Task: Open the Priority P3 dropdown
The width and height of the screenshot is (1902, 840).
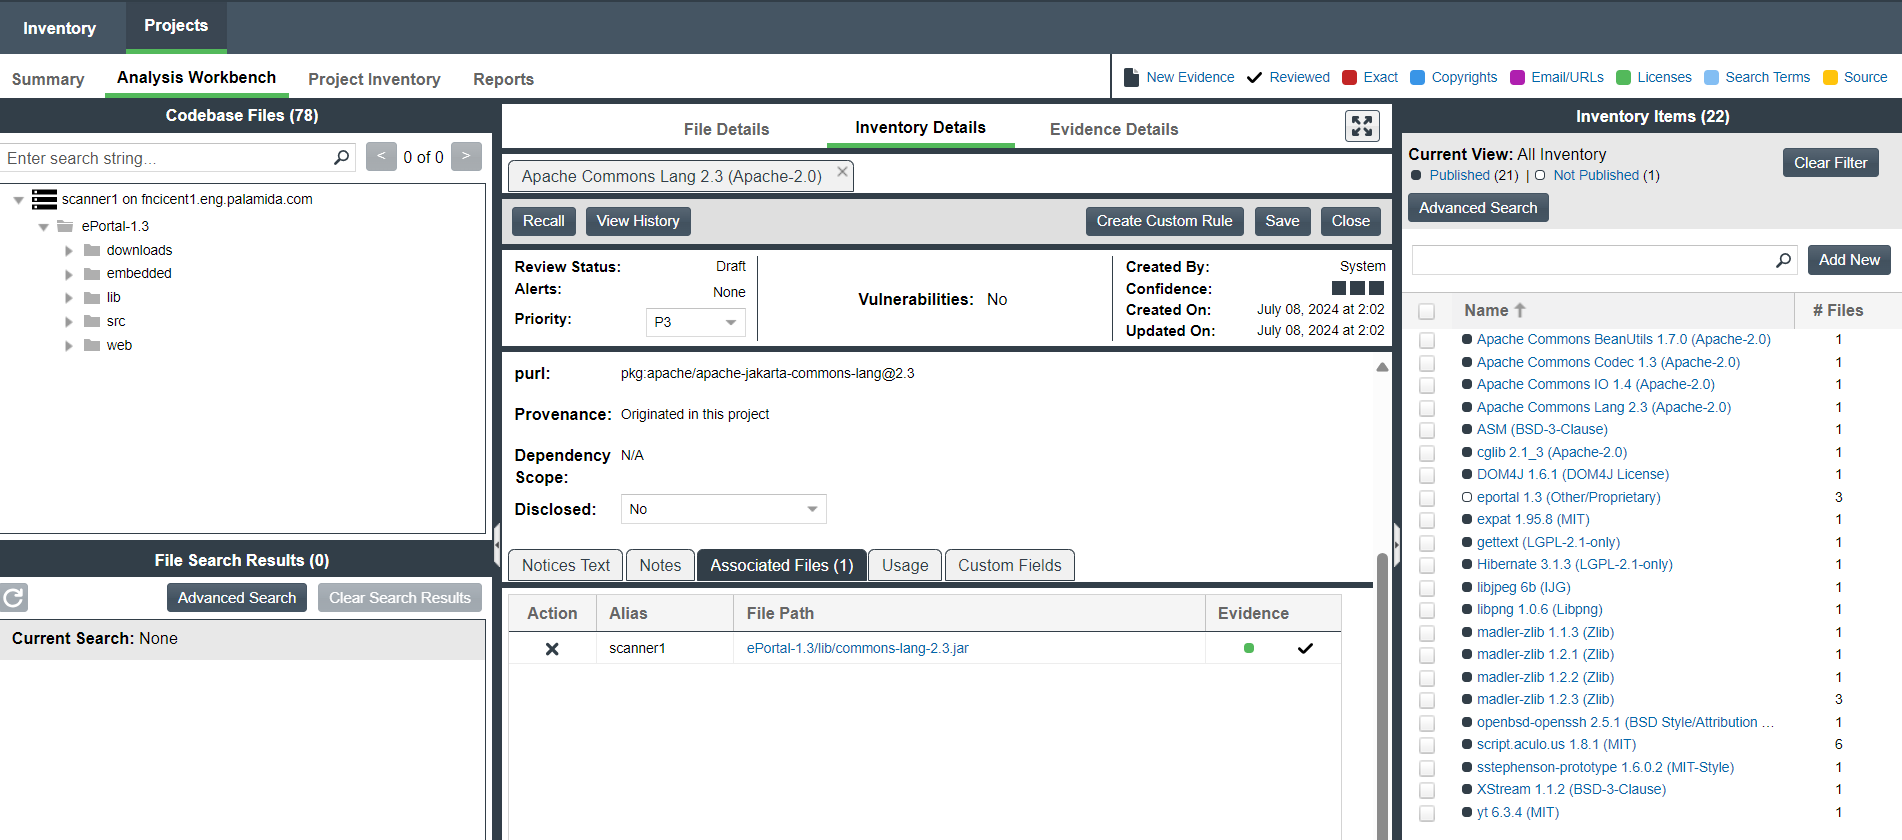Action: click(695, 322)
